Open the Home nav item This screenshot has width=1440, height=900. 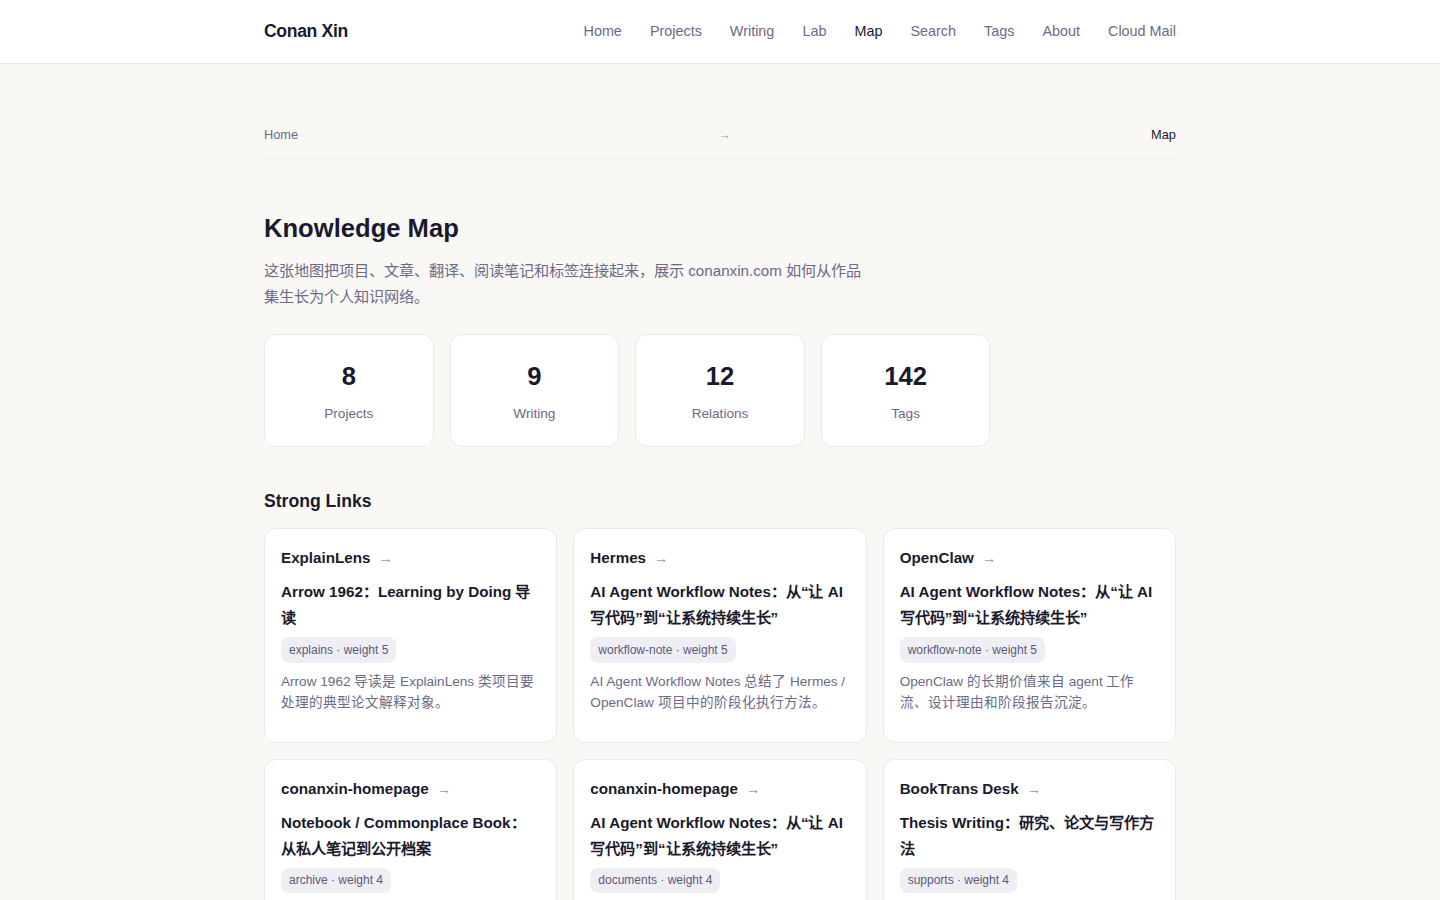coord(602,31)
